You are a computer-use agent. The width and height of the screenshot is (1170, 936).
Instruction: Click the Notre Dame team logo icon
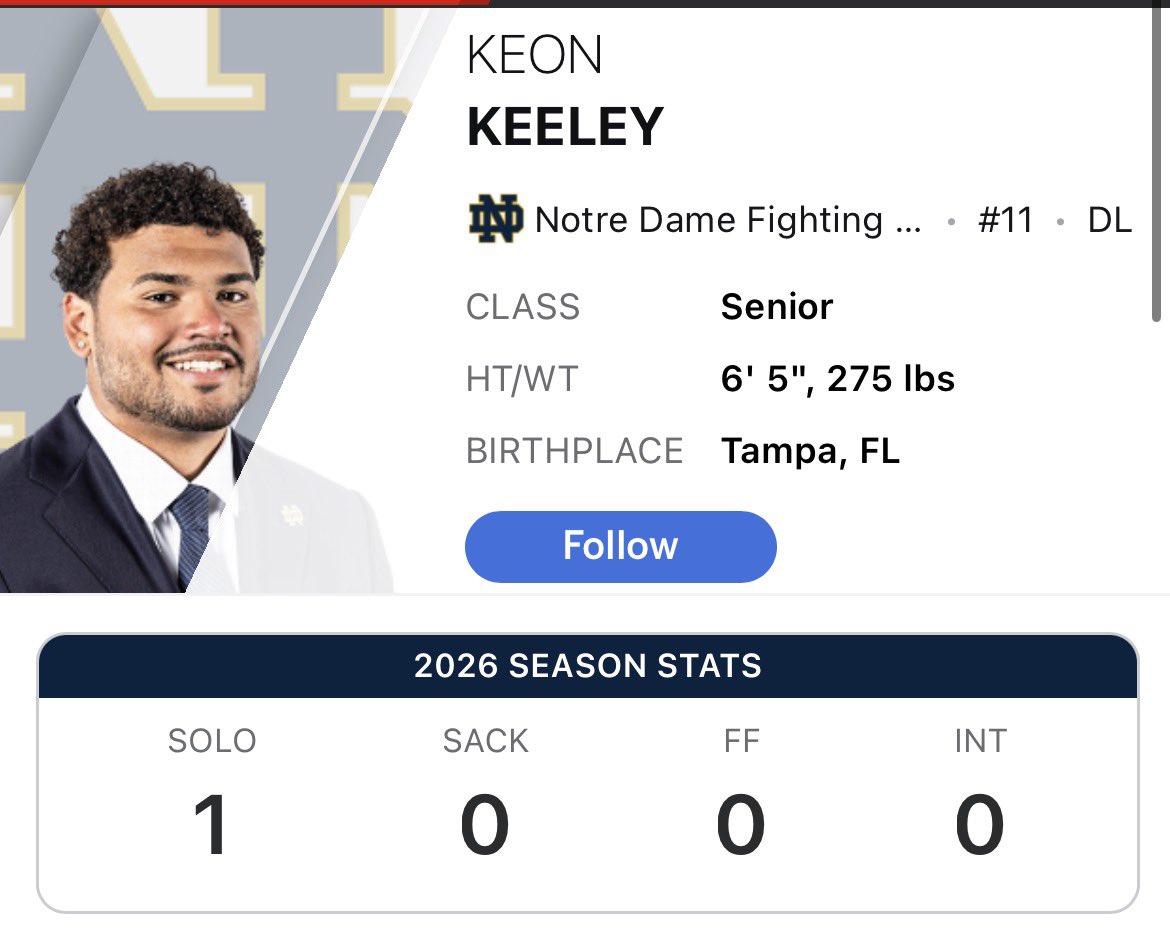pyautogui.click(x=495, y=219)
